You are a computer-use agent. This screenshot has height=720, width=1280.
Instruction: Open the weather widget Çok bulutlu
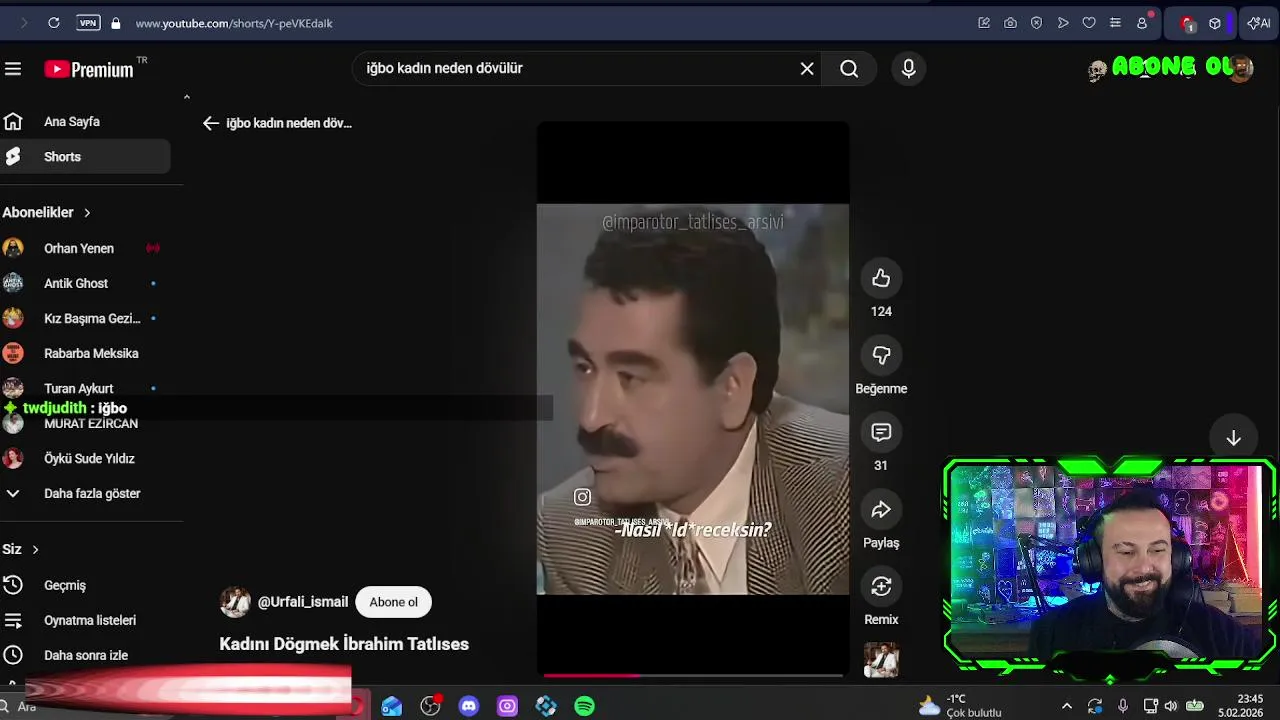[x=960, y=706]
